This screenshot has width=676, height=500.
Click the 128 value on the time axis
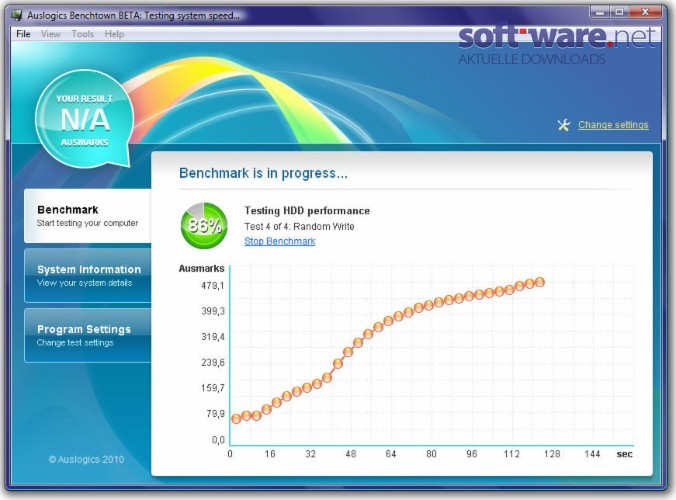552,454
